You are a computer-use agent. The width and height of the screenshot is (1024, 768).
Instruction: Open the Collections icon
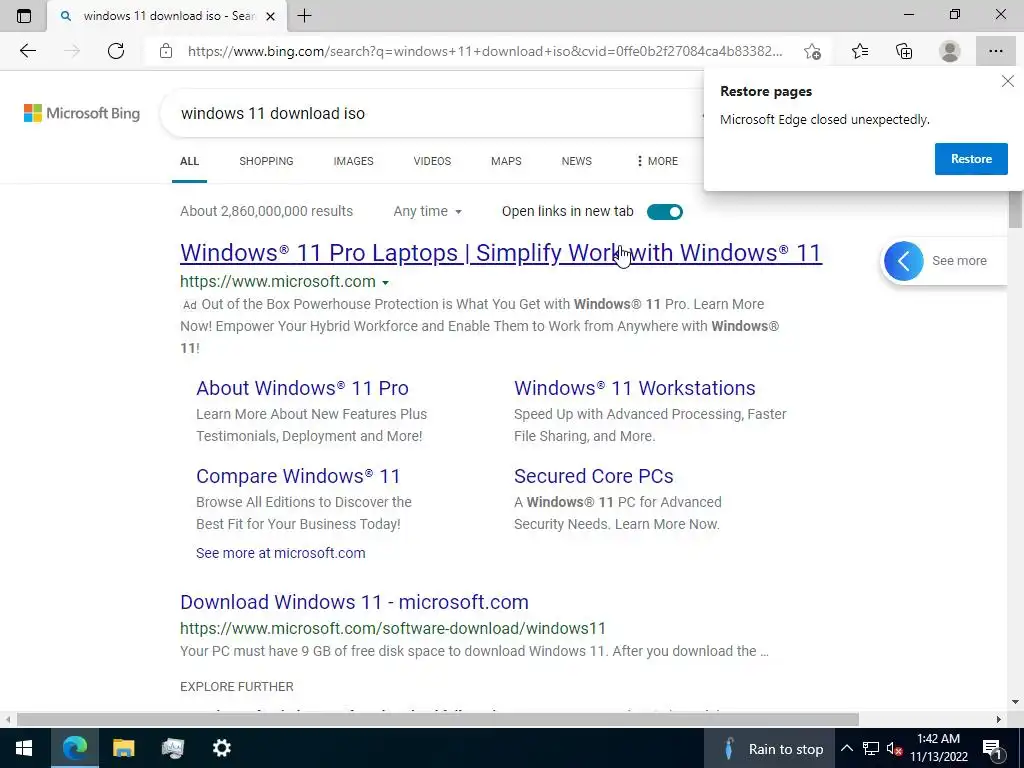[904, 51]
